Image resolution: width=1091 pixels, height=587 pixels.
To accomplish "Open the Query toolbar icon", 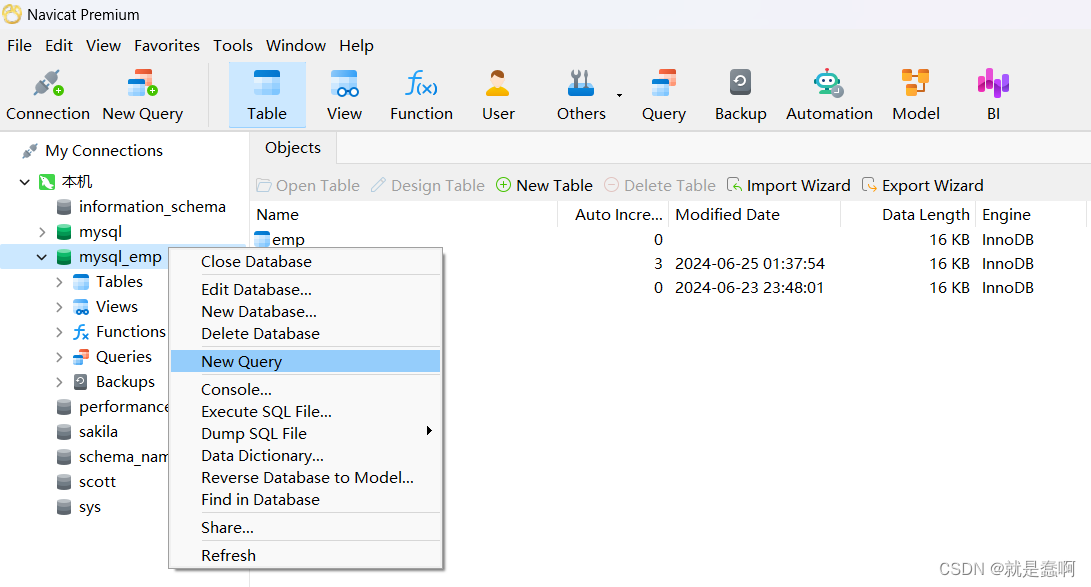I will [x=664, y=83].
